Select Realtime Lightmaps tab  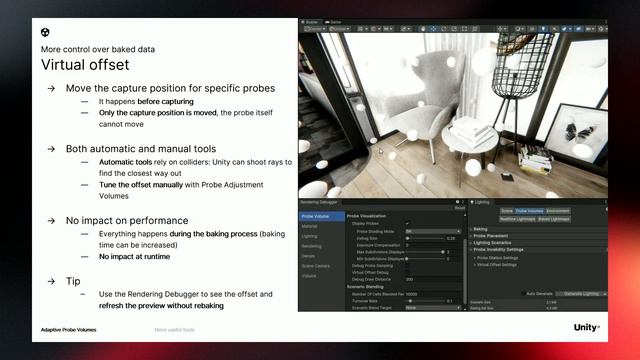click(x=518, y=219)
